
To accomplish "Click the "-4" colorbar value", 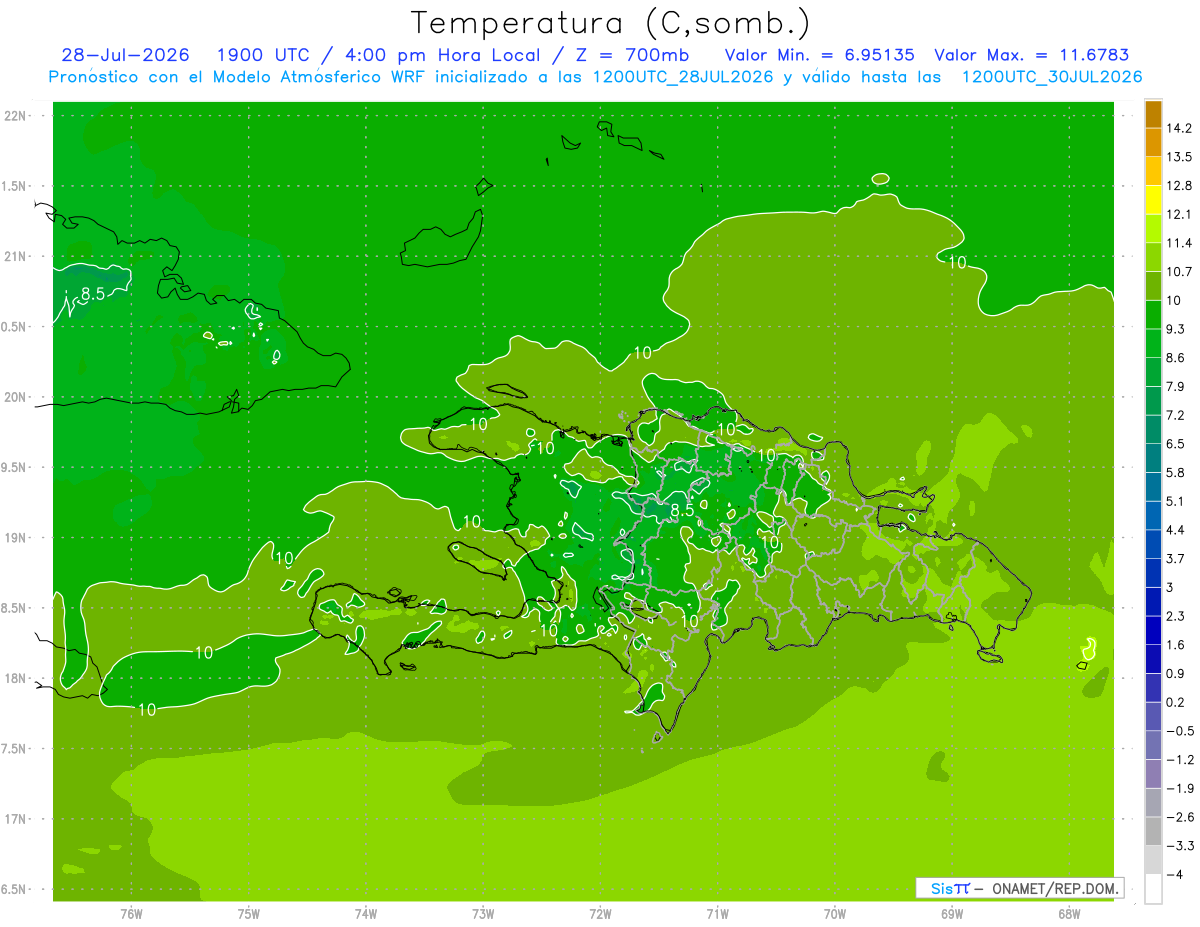I will point(1176,874).
